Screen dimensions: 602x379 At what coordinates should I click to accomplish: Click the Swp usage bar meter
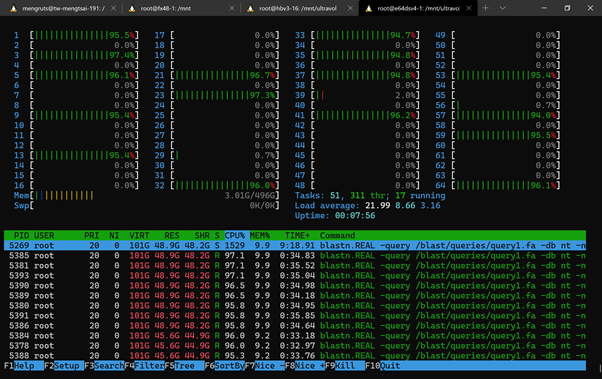pyautogui.click(x=147, y=205)
